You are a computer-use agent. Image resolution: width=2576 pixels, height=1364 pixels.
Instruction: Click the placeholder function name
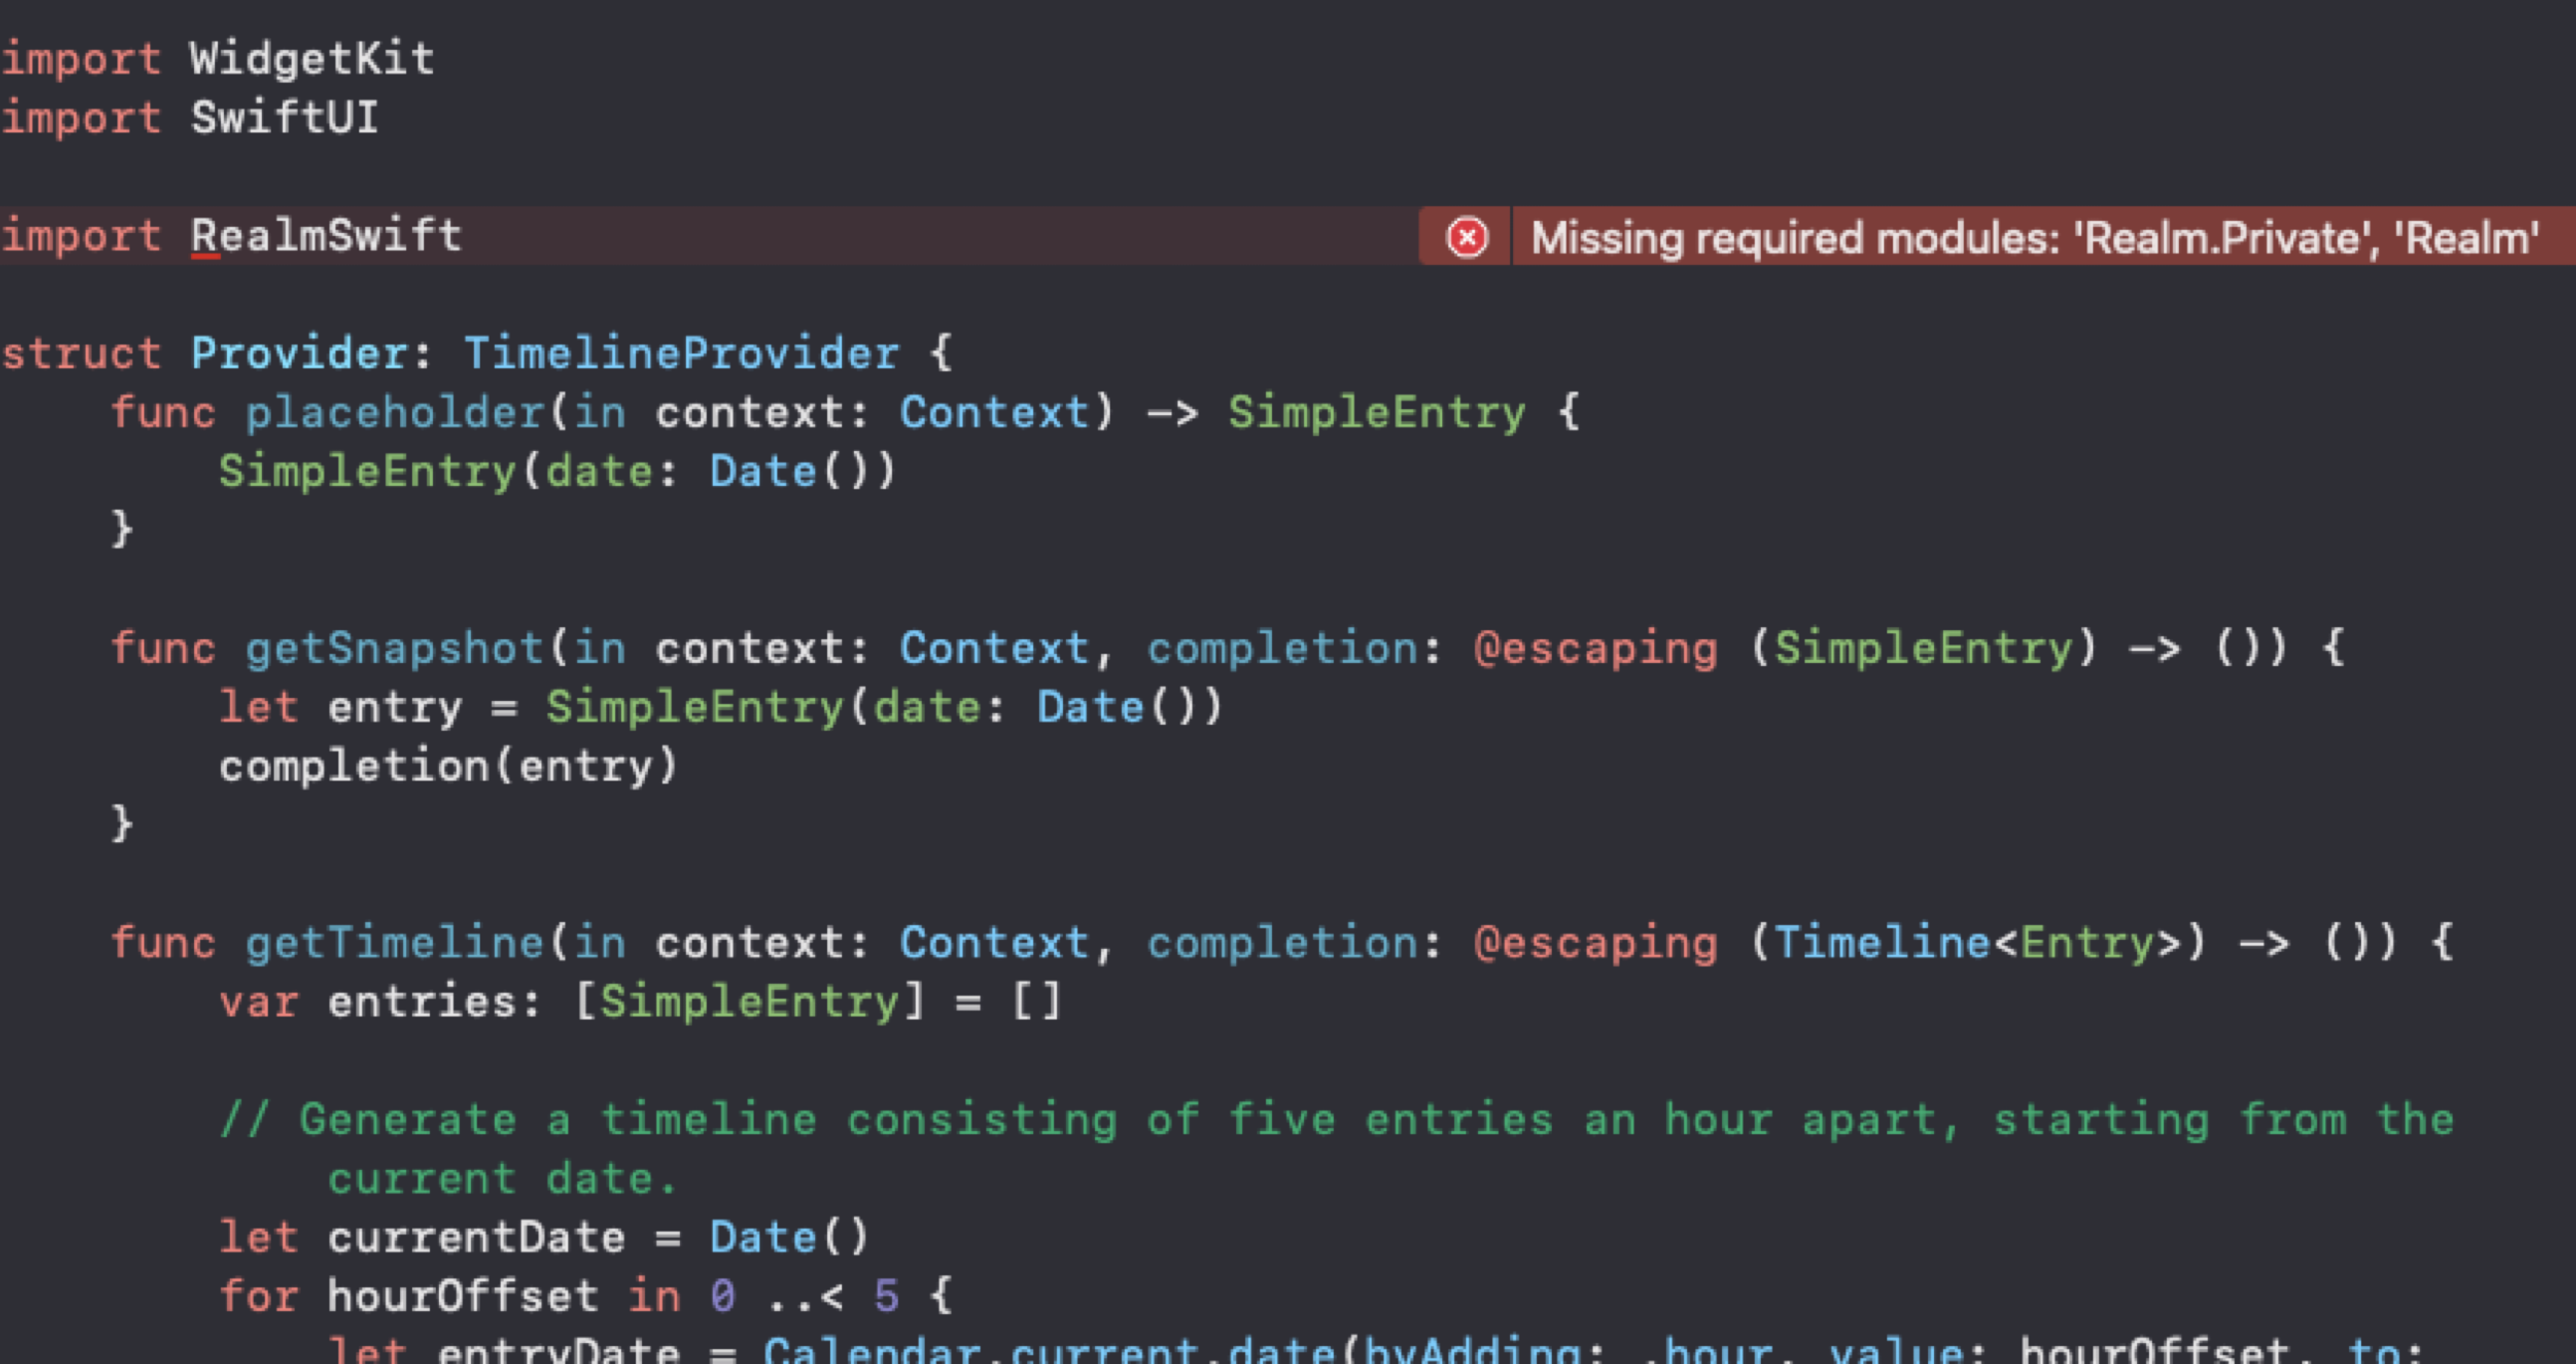point(394,413)
